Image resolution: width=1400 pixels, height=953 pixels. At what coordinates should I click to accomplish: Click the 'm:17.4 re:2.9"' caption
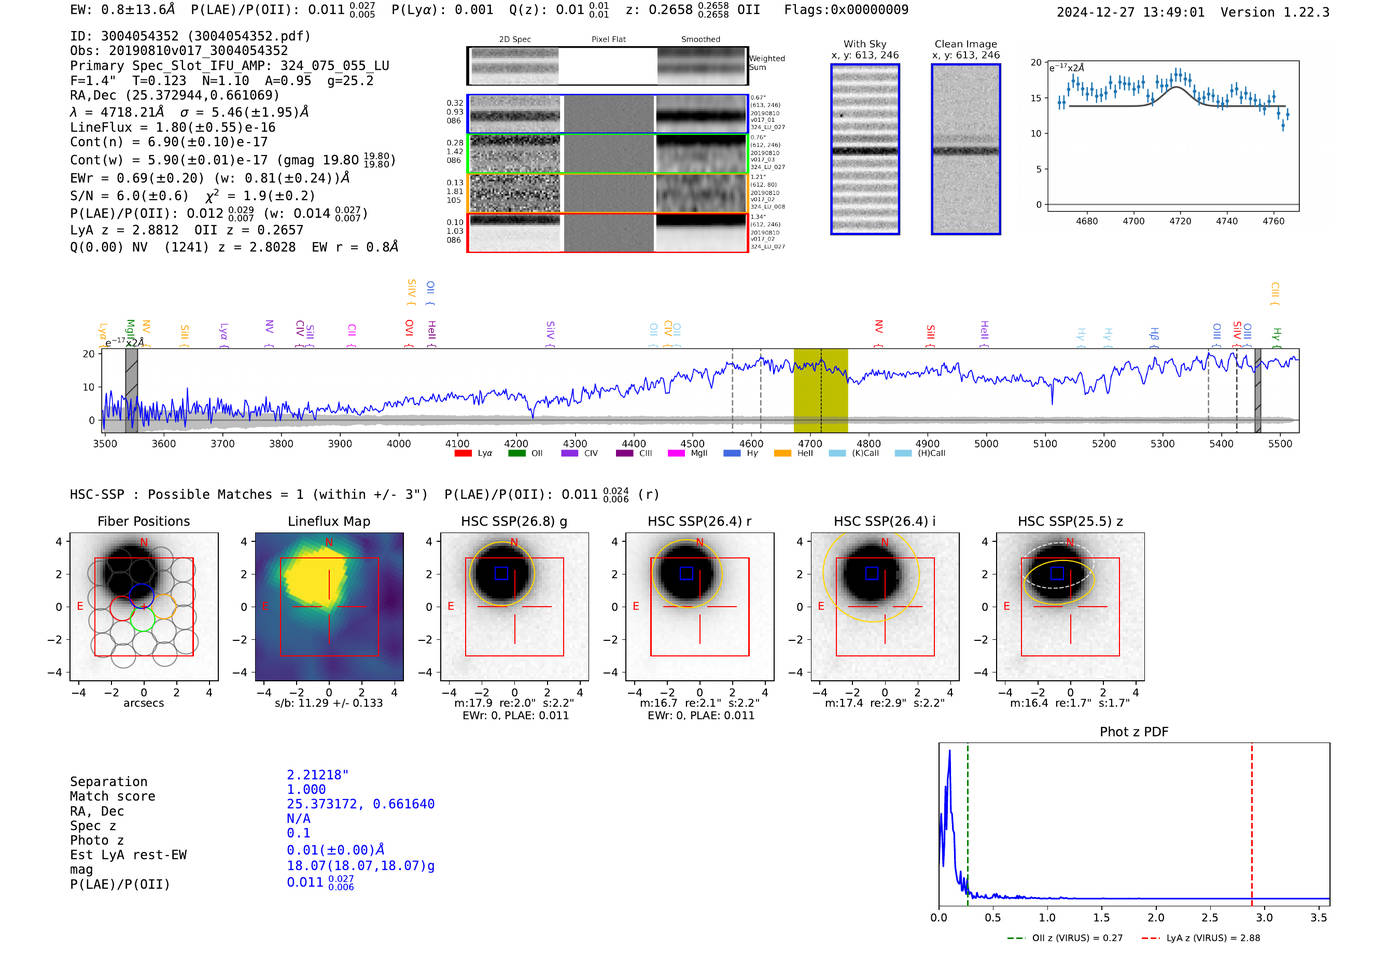click(885, 703)
